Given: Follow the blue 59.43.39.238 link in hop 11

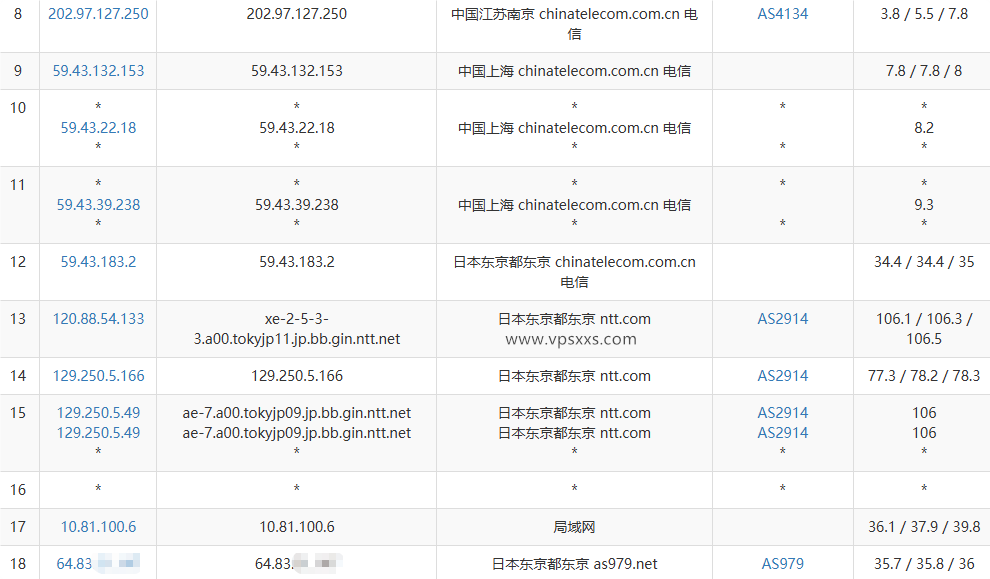Looking at the screenshot, I should point(98,205).
